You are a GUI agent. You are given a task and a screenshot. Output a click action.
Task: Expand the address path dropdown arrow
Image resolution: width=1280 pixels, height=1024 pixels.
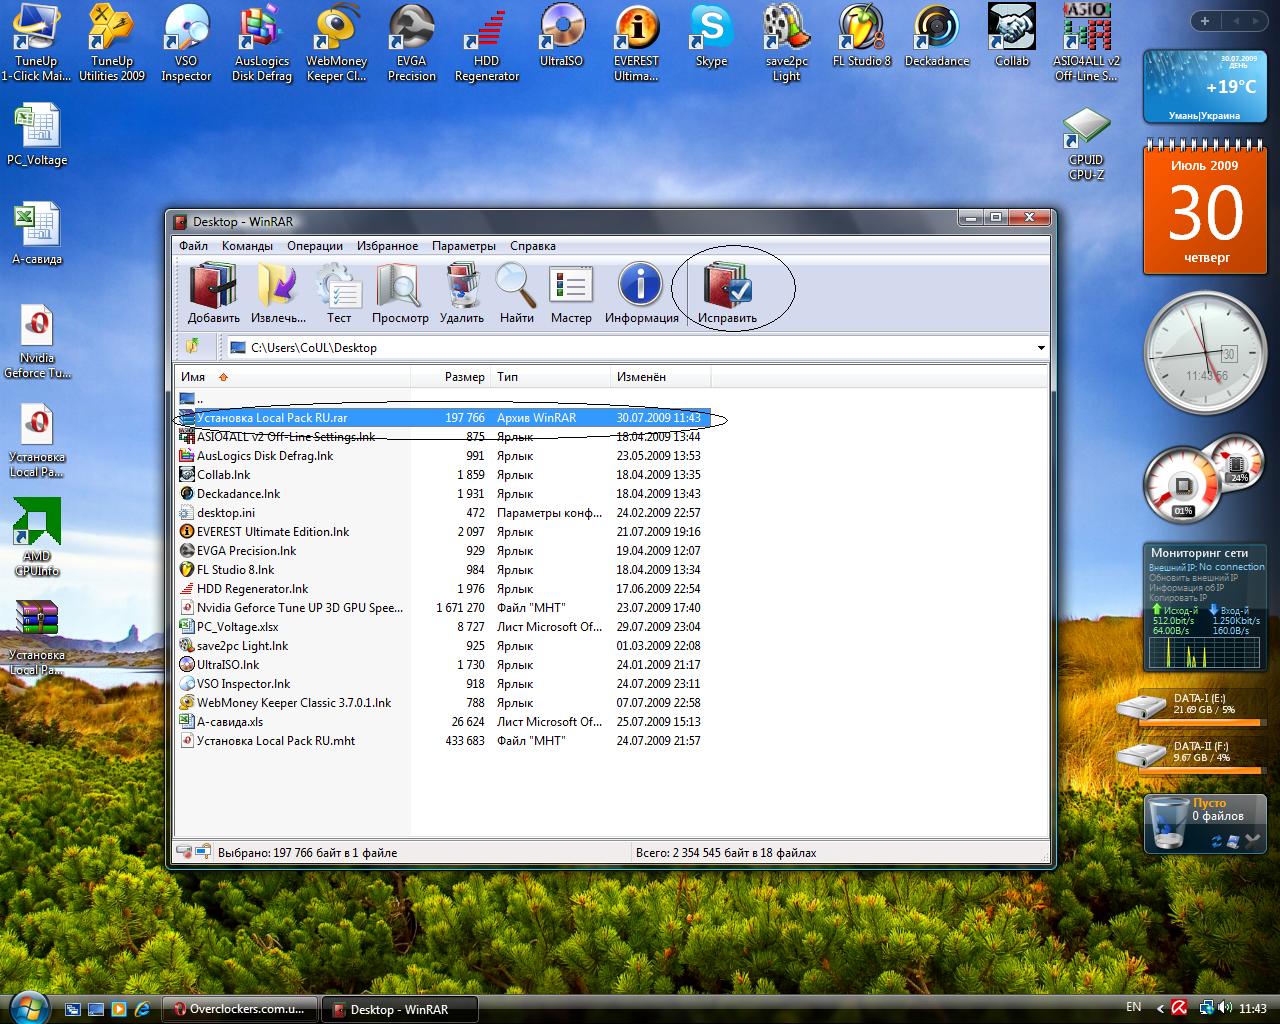click(x=1041, y=348)
